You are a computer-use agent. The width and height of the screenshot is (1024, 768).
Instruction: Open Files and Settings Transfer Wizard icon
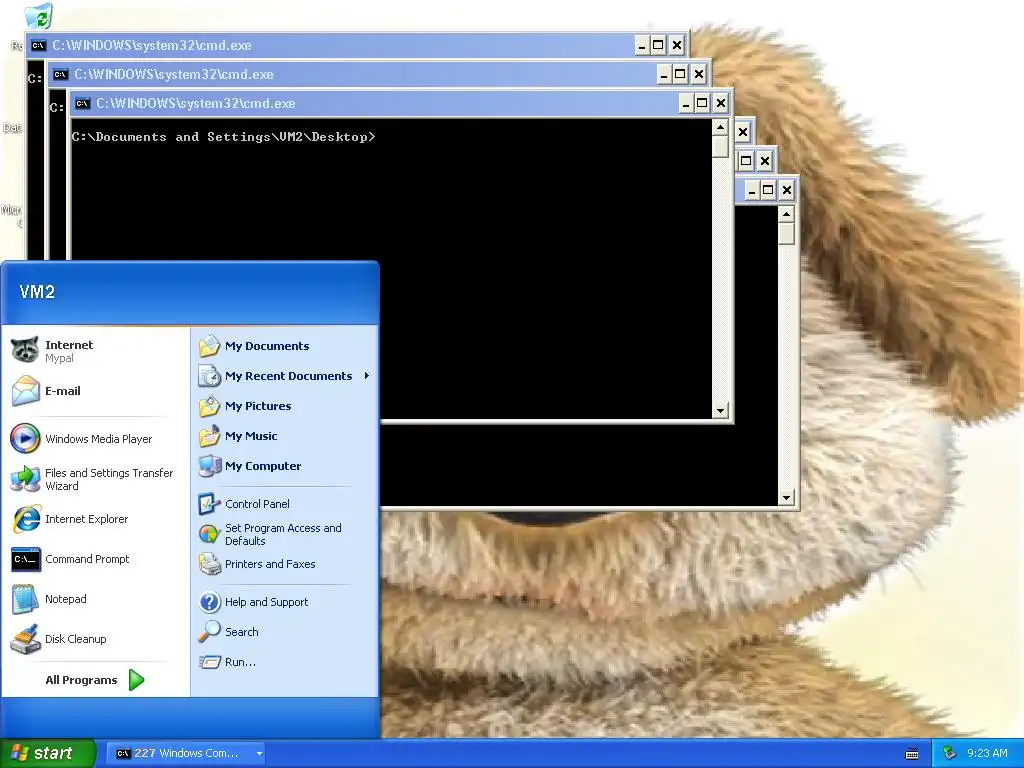tap(25, 479)
